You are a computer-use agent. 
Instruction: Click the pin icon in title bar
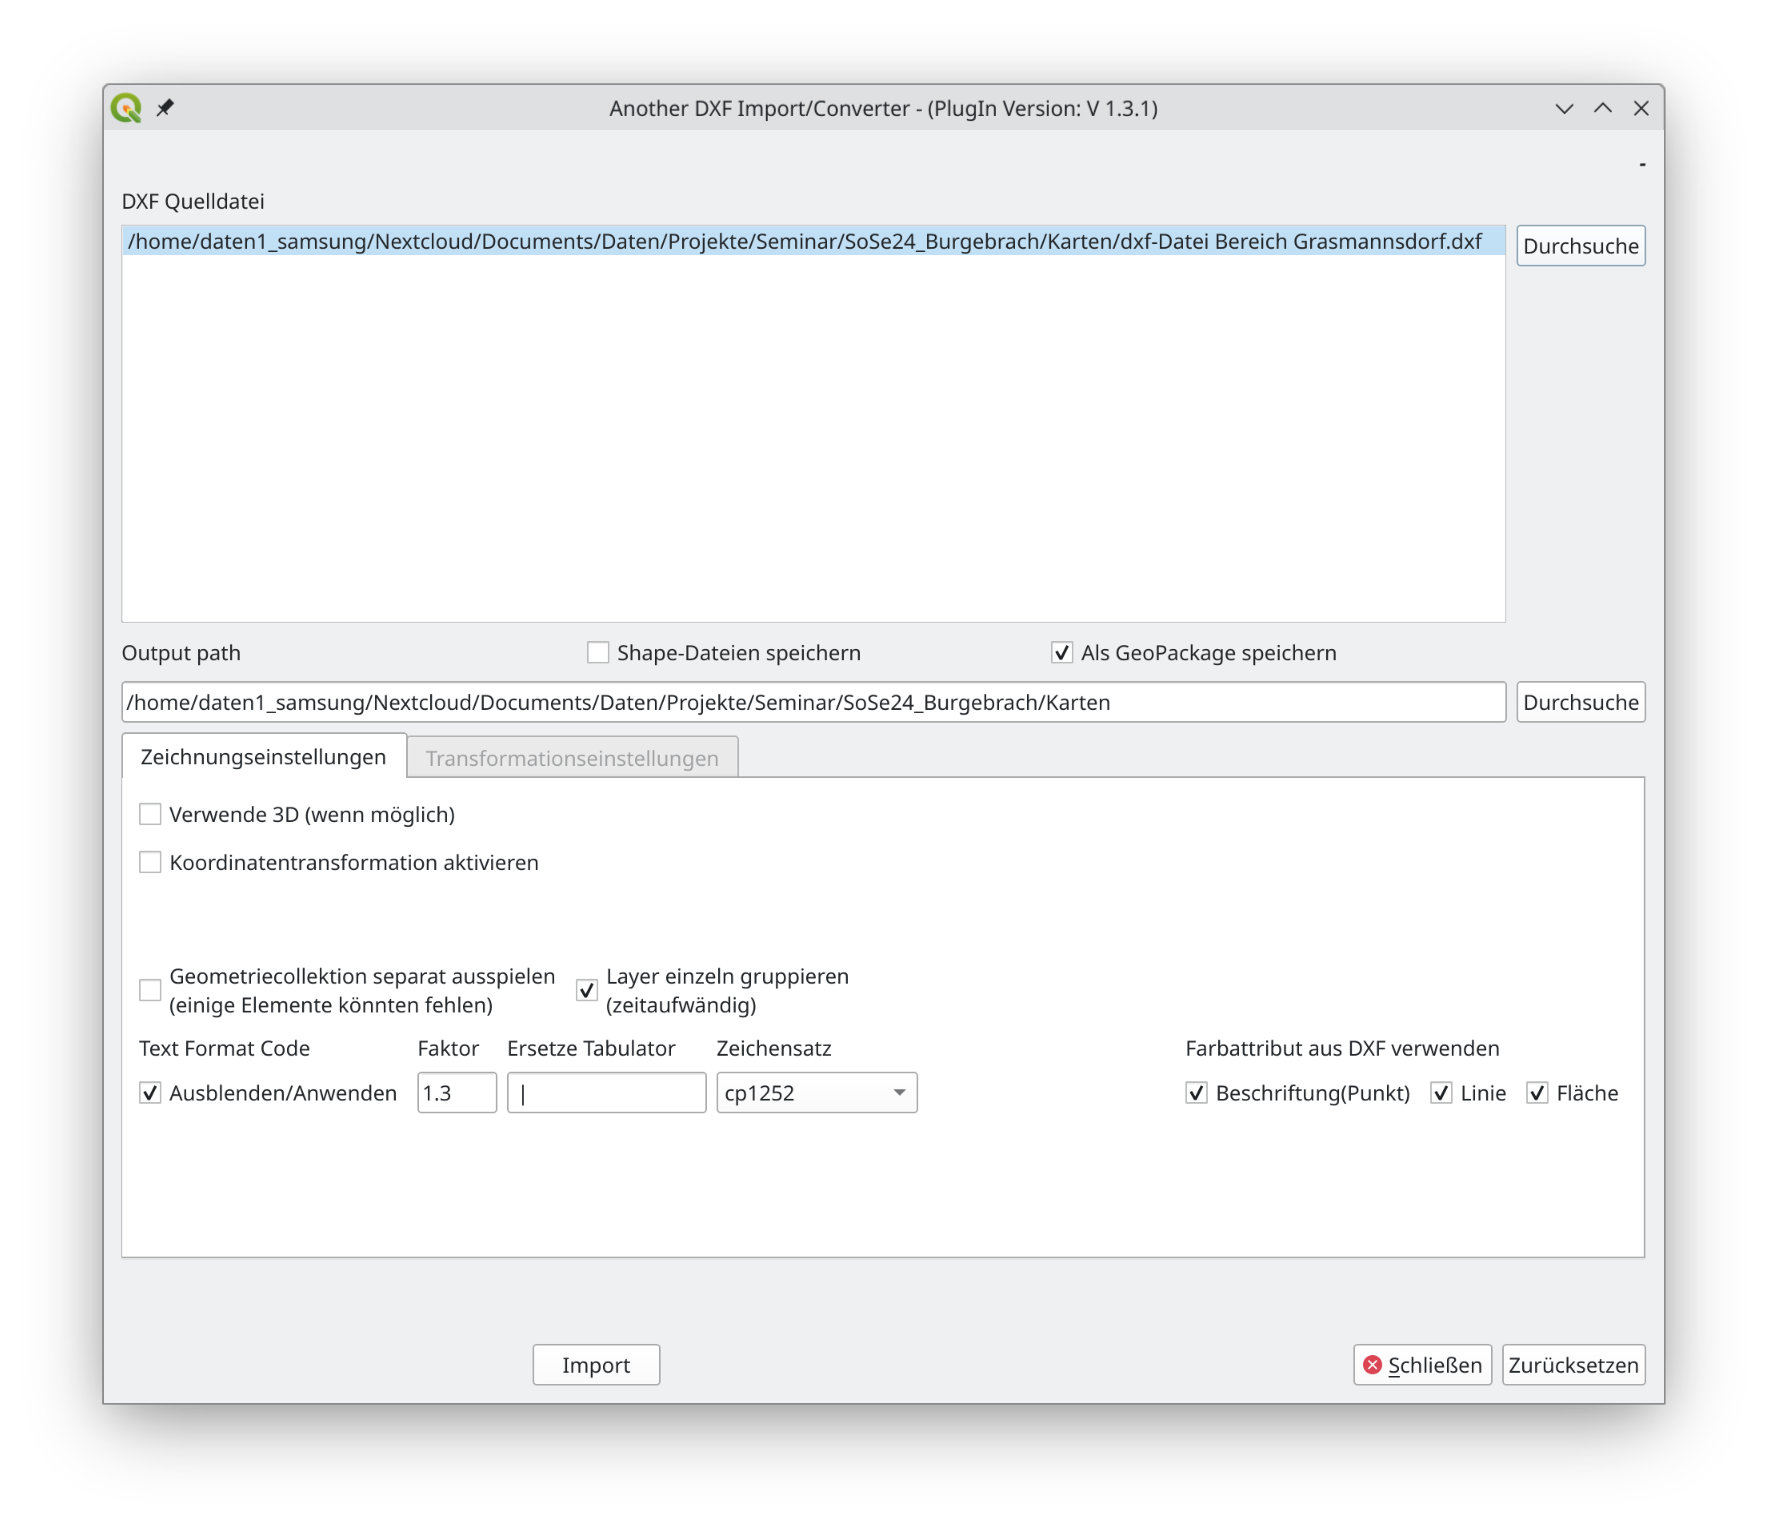166,107
